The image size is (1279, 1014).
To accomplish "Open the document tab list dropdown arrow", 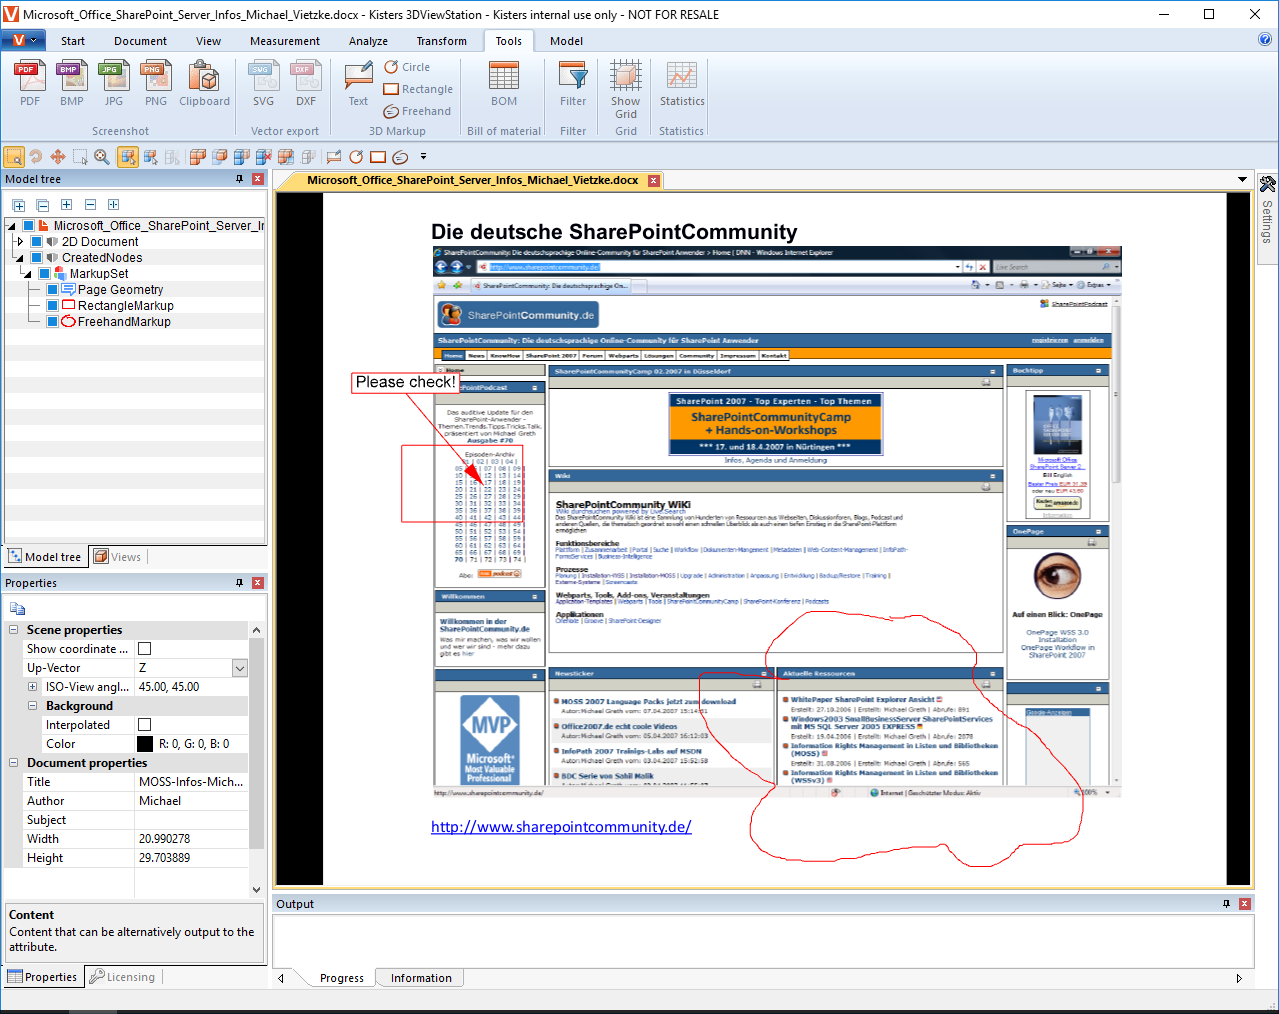I will (x=1242, y=180).
